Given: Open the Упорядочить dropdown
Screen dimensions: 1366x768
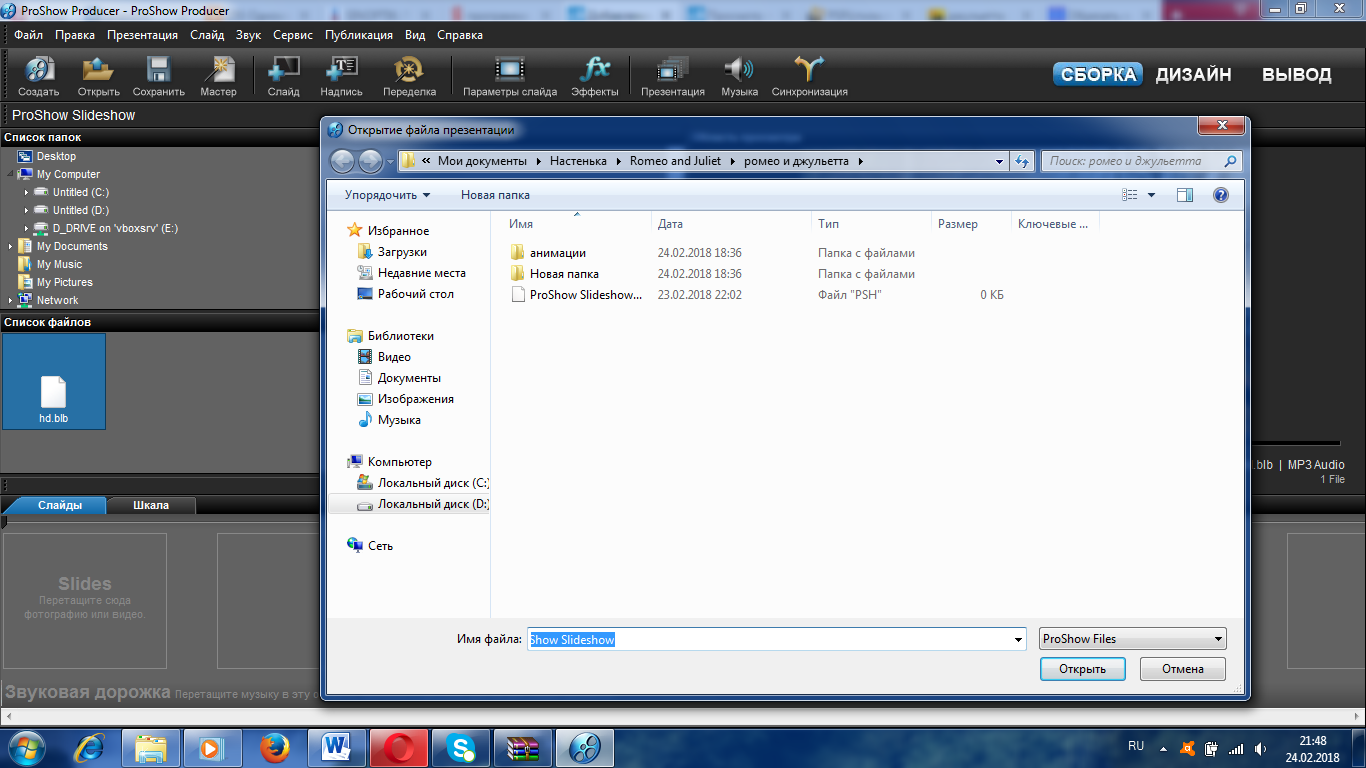Looking at the screenshot, I should (x=388, y=195).
